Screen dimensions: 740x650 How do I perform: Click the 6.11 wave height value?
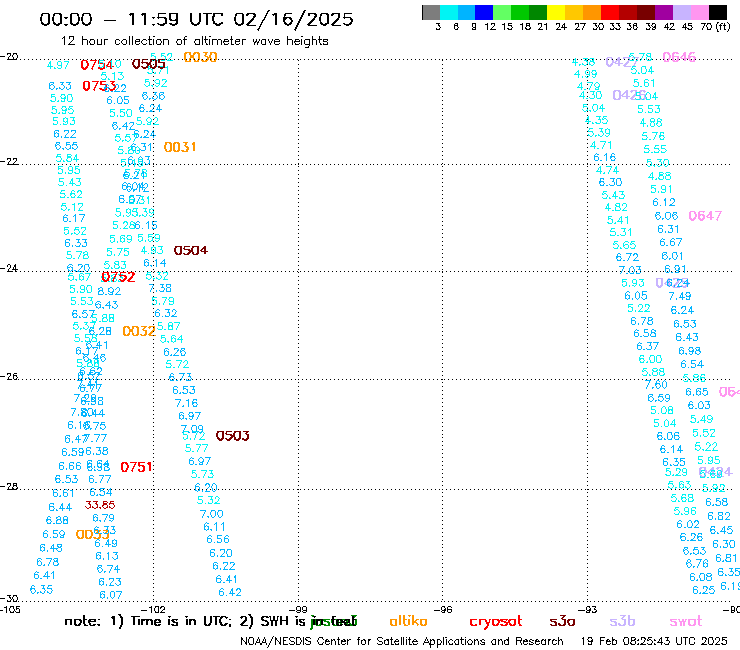click(214, 526)
